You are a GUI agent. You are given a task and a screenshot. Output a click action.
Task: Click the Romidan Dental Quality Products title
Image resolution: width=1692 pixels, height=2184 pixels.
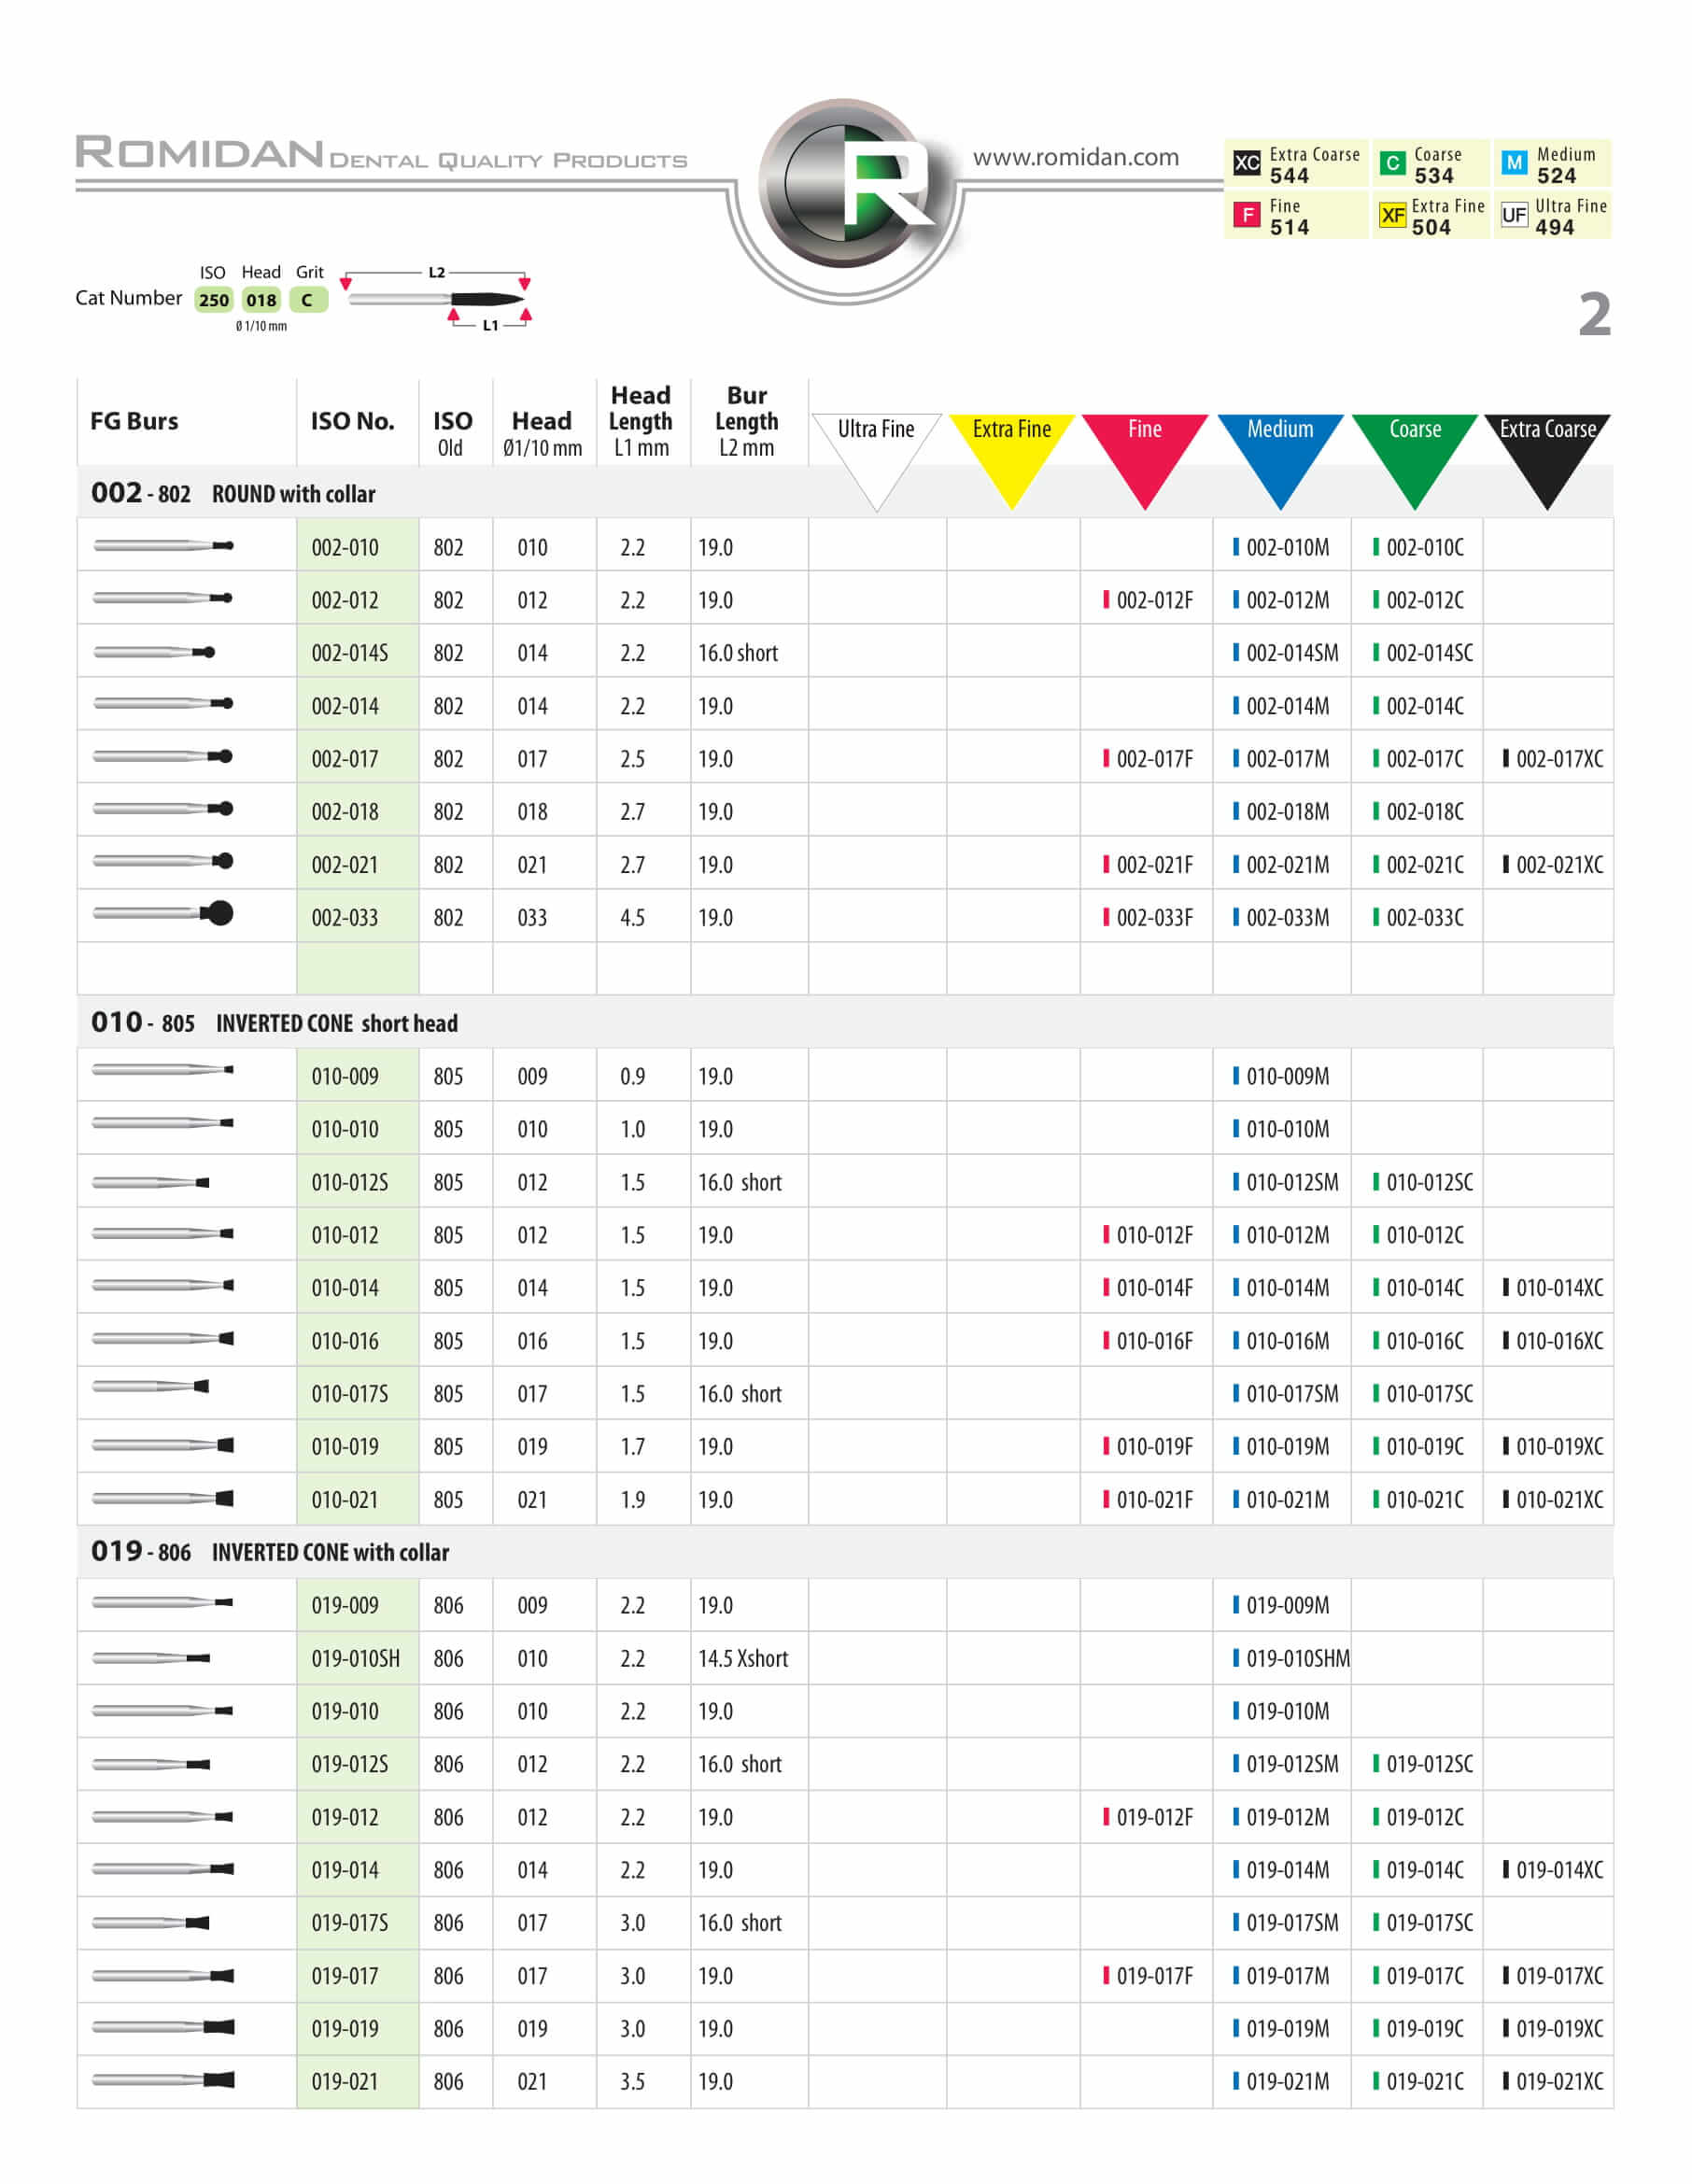[381, 153]
